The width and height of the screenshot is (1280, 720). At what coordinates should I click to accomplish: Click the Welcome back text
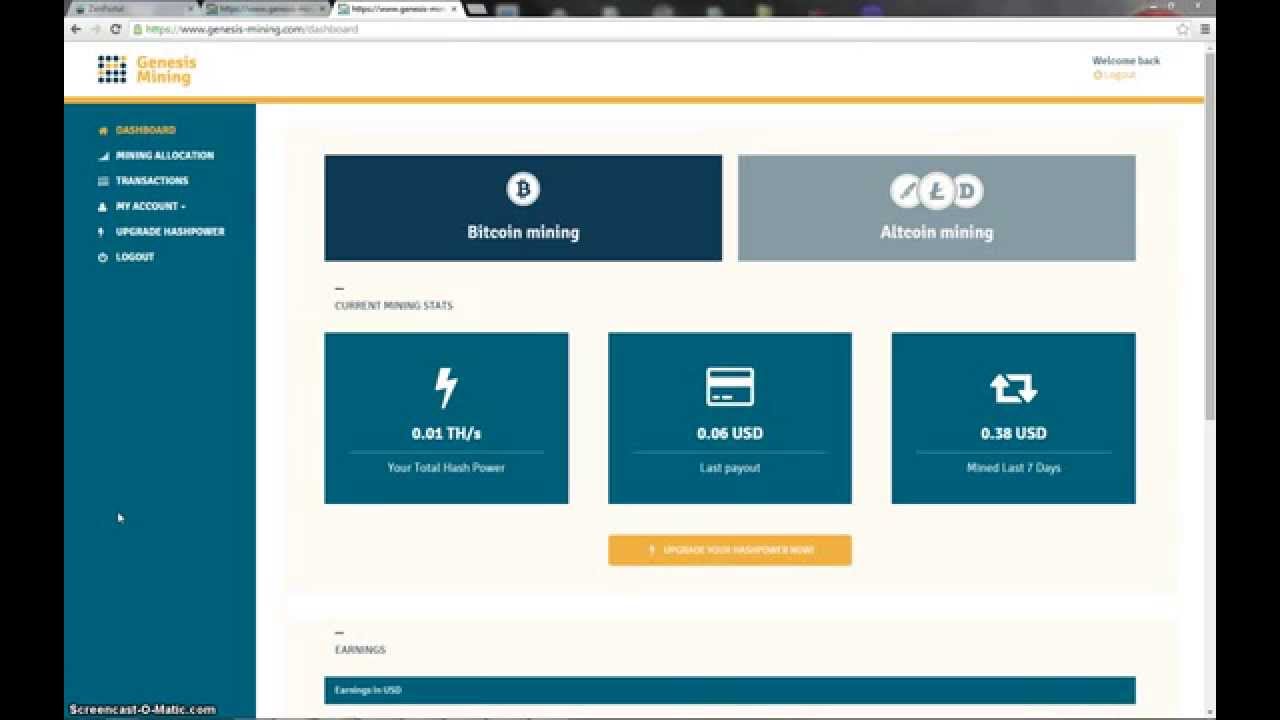(x=1126, y=61)
